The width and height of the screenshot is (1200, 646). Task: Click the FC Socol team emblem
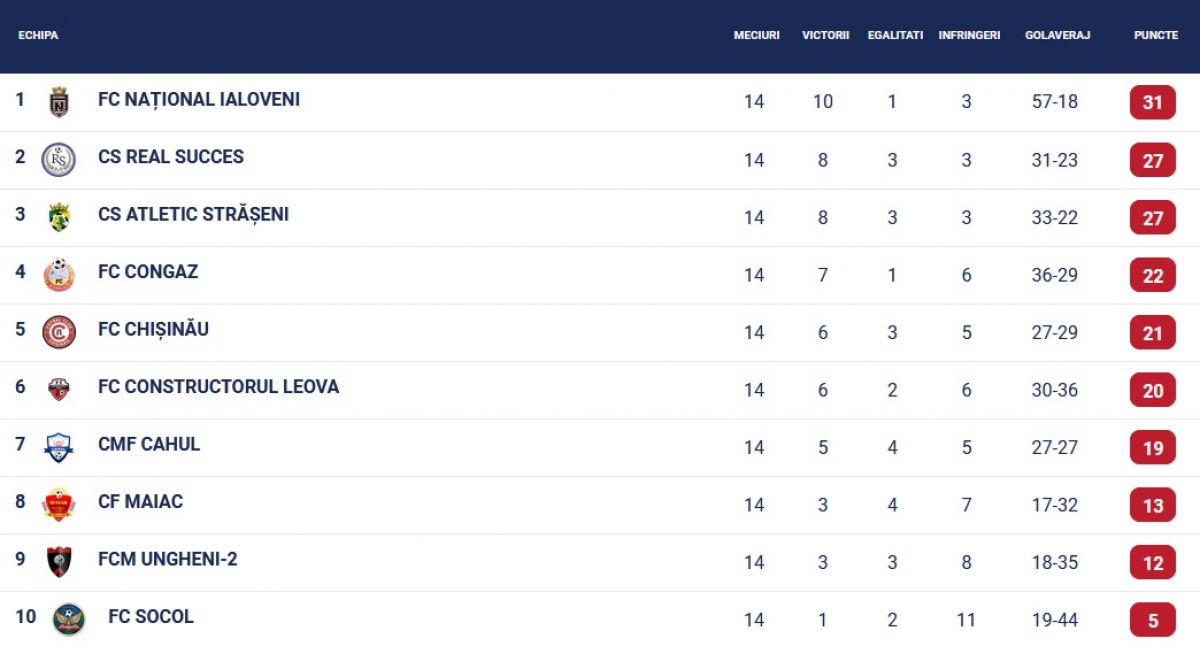[69, 619]
